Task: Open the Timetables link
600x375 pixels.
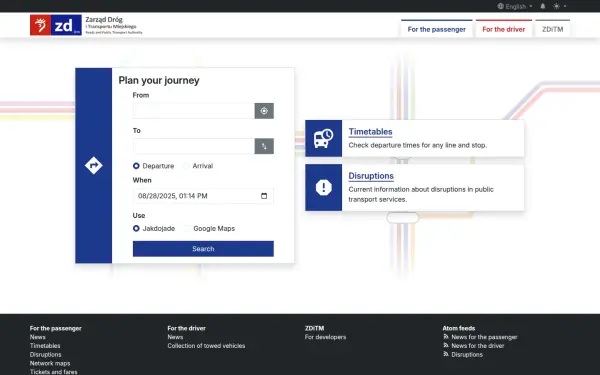Action: (x=370, y=132)
